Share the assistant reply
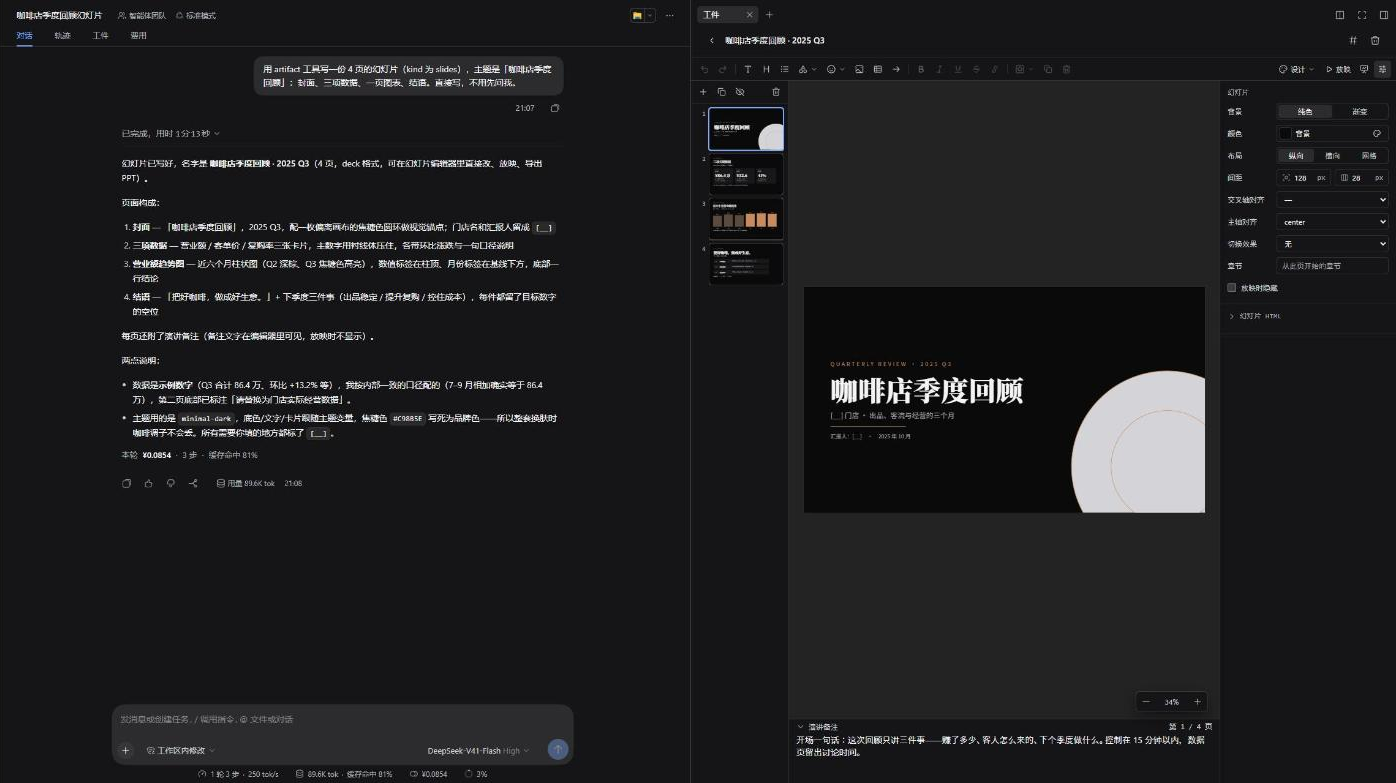This screenshot has height=783, width=1396. (x=193, y=483)
